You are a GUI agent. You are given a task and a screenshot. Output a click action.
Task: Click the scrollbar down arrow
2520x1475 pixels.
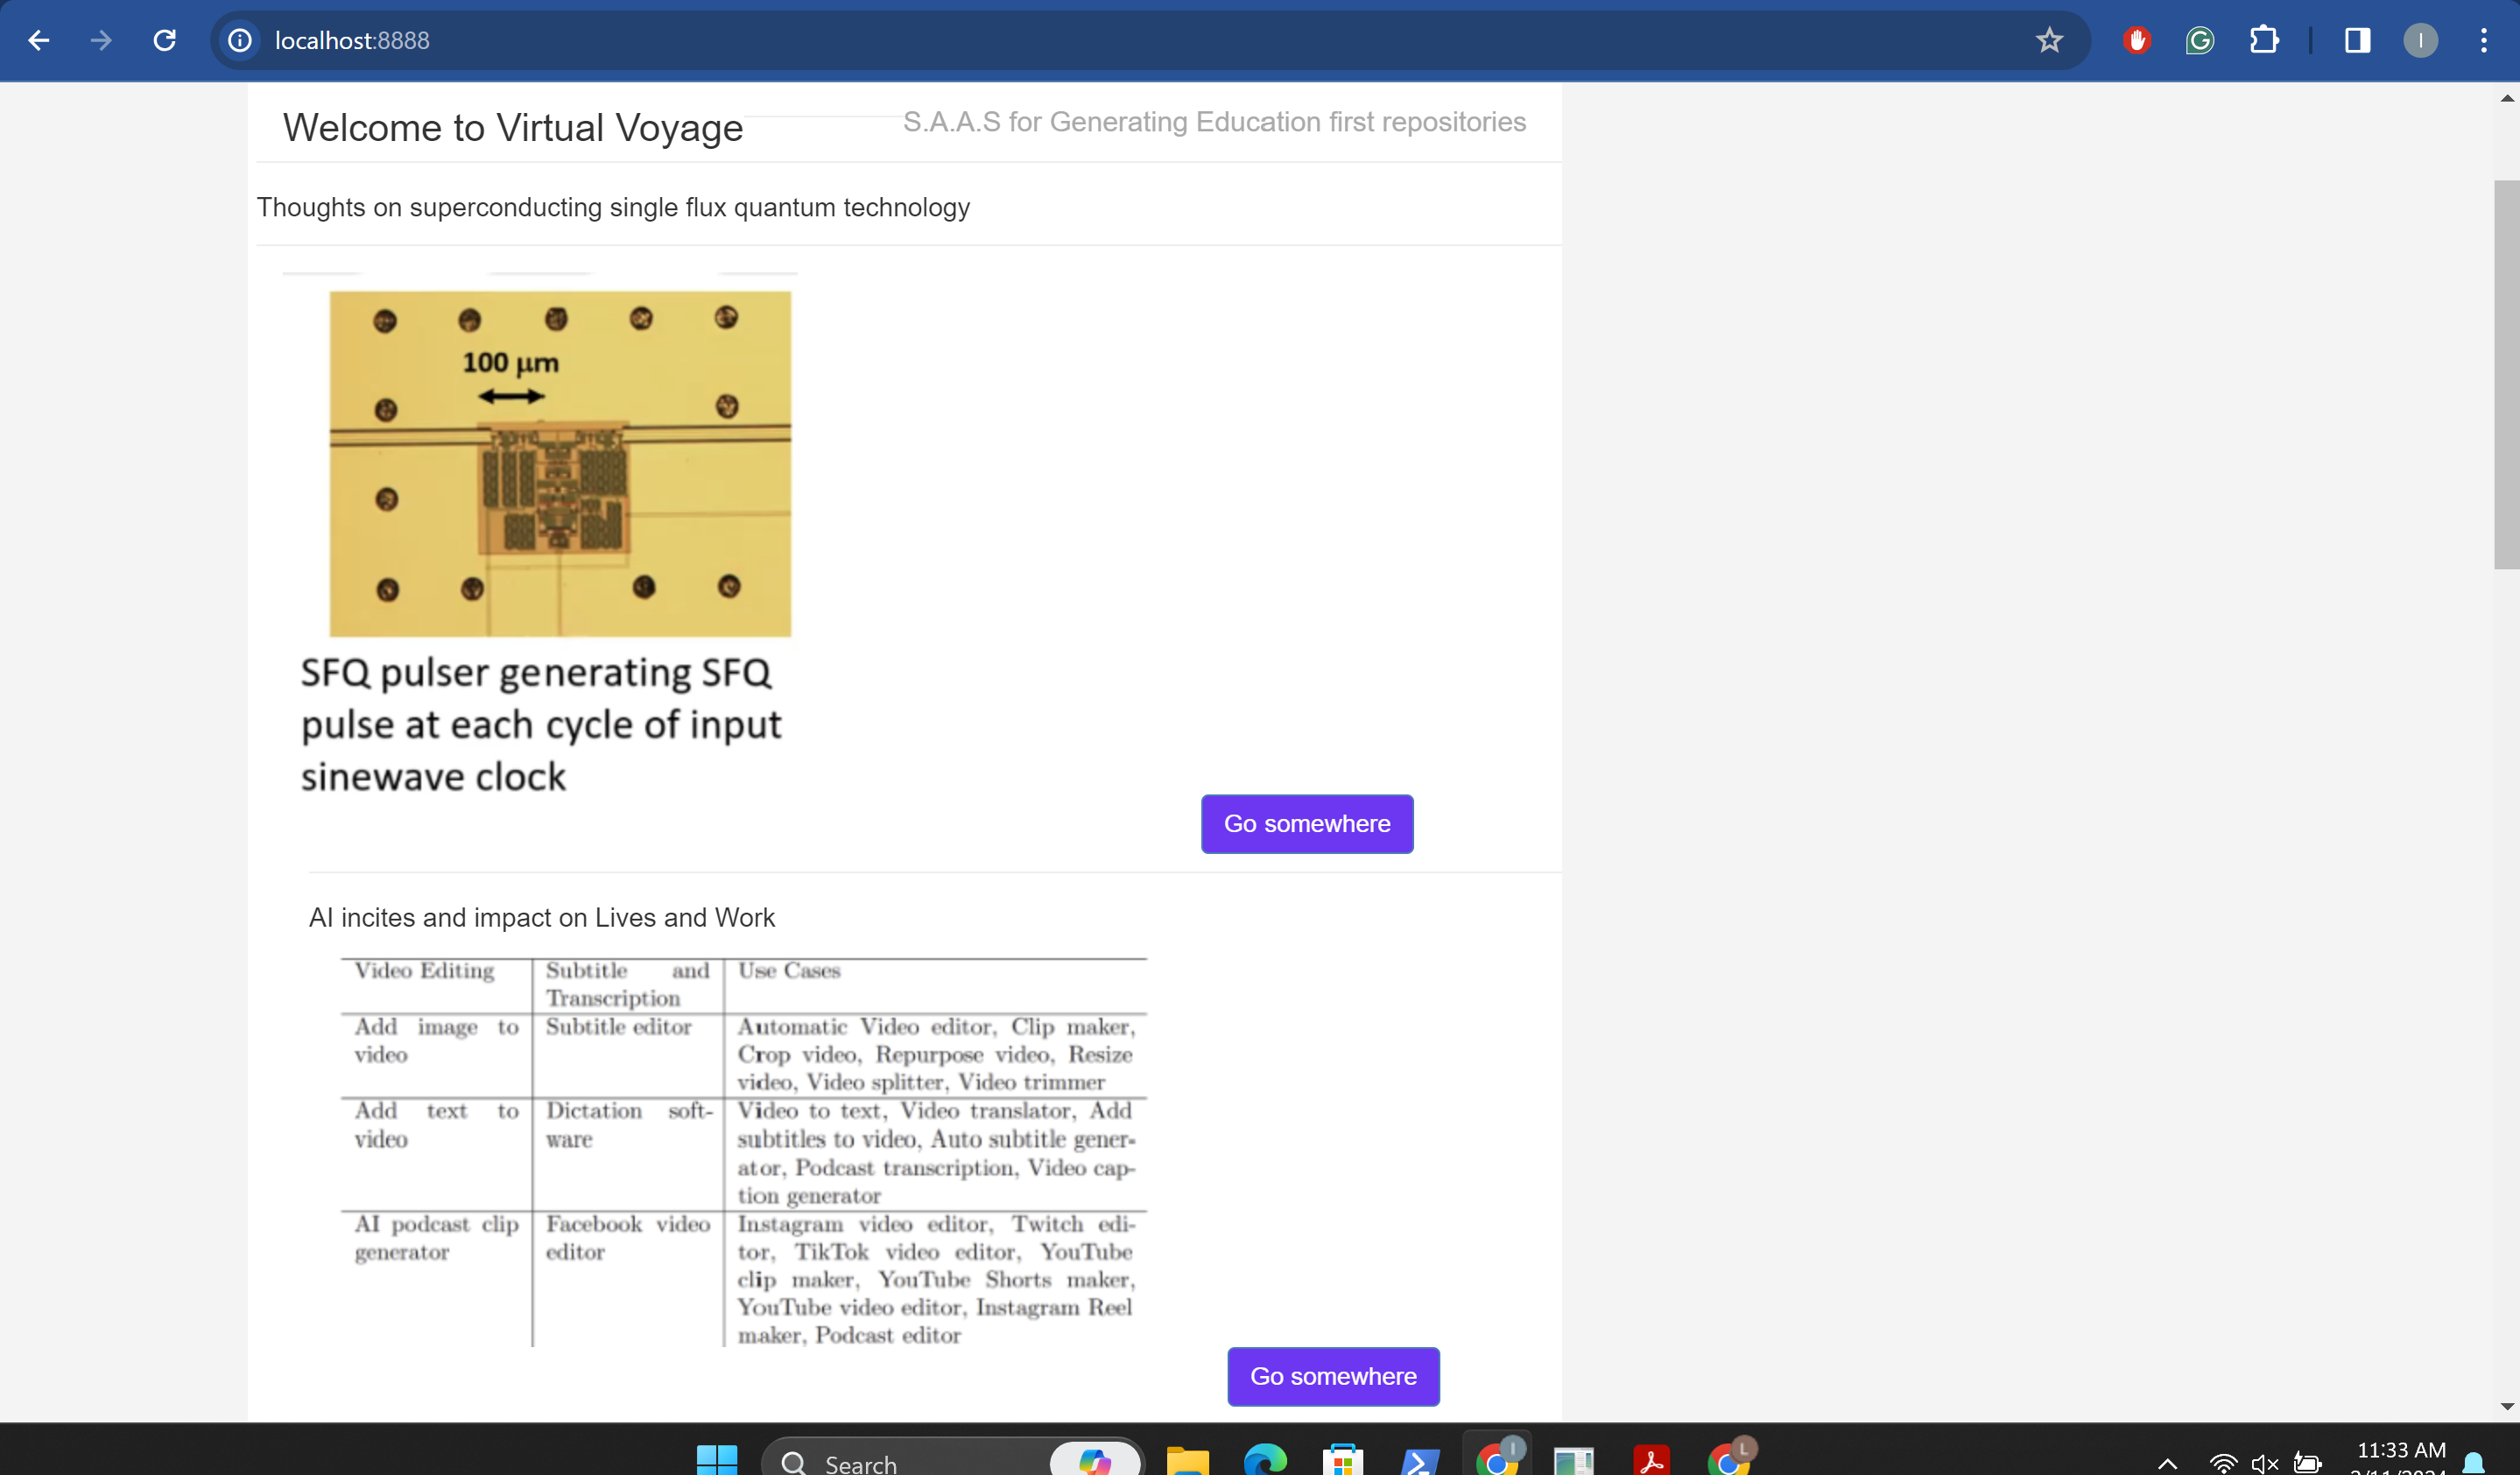tap(2506, 1406)
